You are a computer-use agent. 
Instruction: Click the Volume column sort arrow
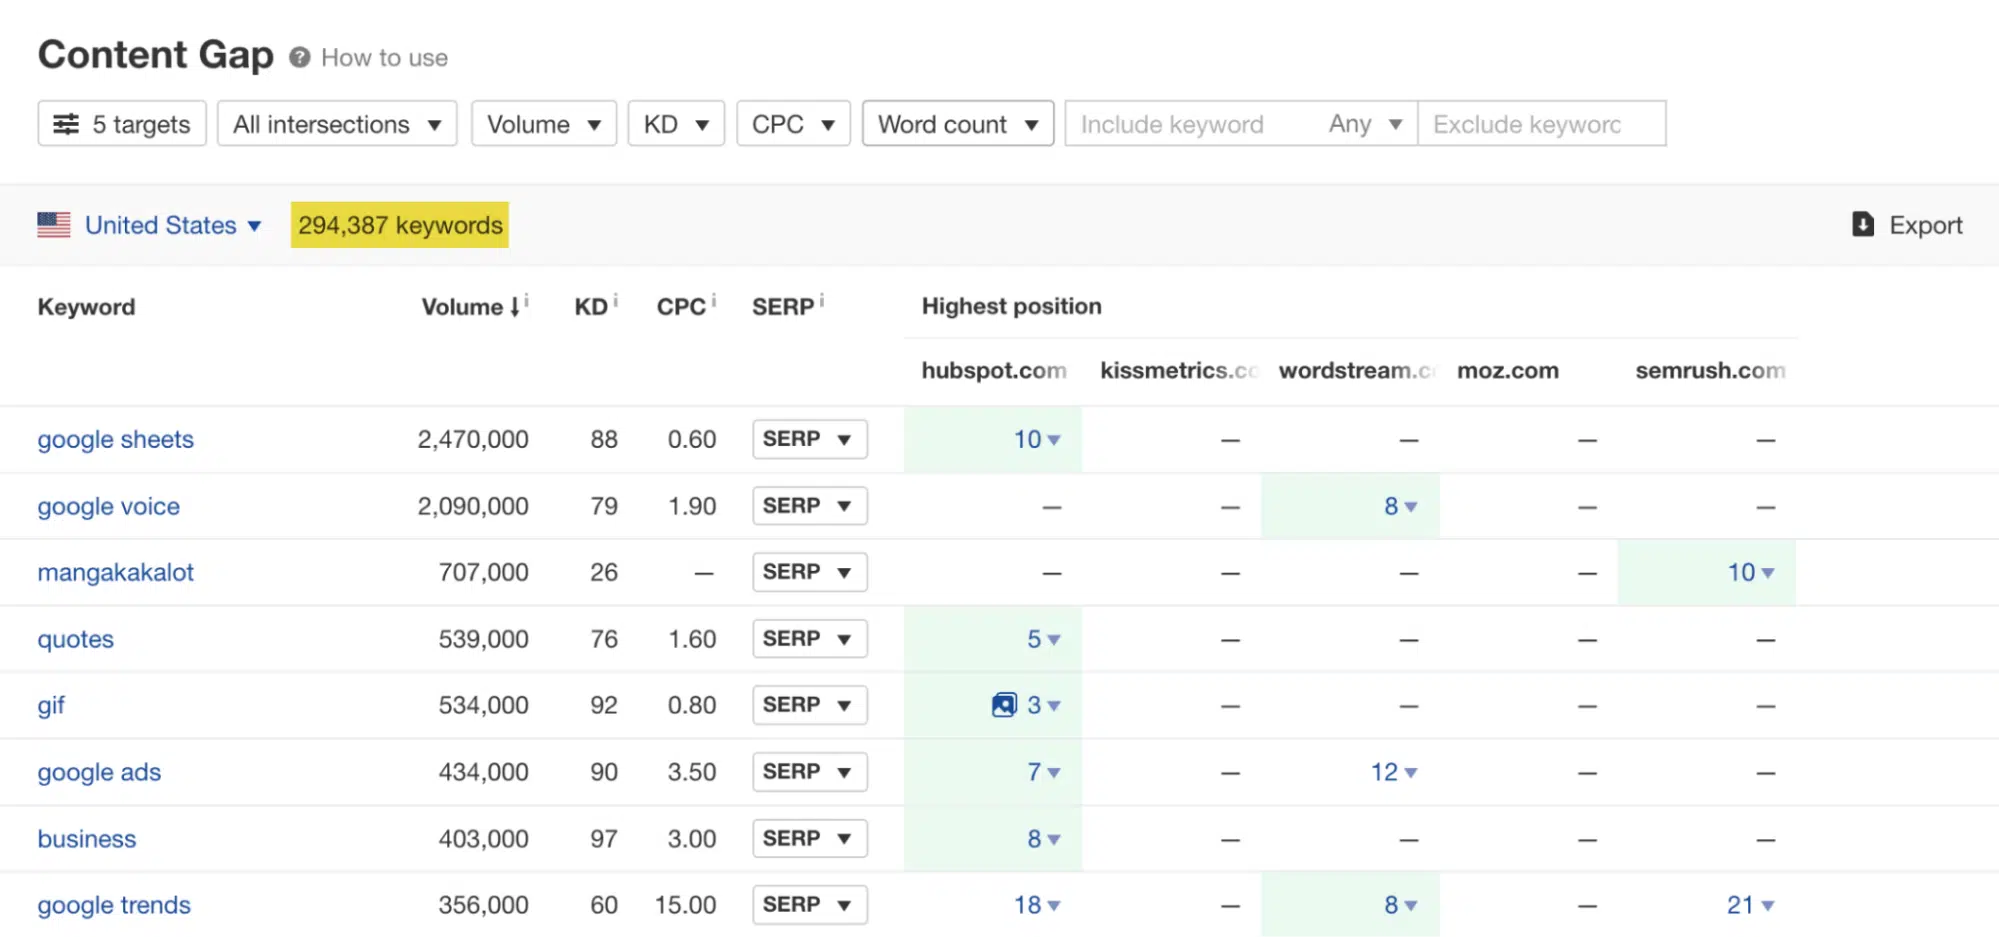(514, 307)
